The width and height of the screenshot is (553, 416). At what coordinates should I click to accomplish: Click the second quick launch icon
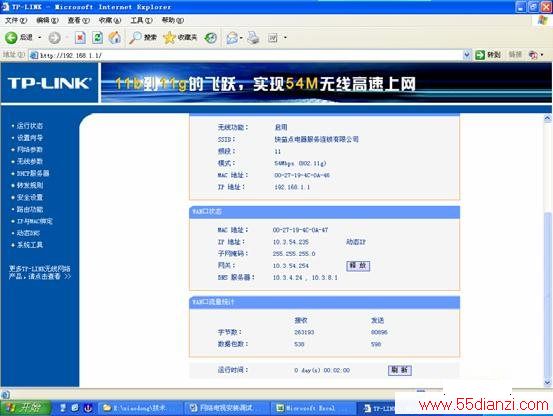tap(75, 408)
